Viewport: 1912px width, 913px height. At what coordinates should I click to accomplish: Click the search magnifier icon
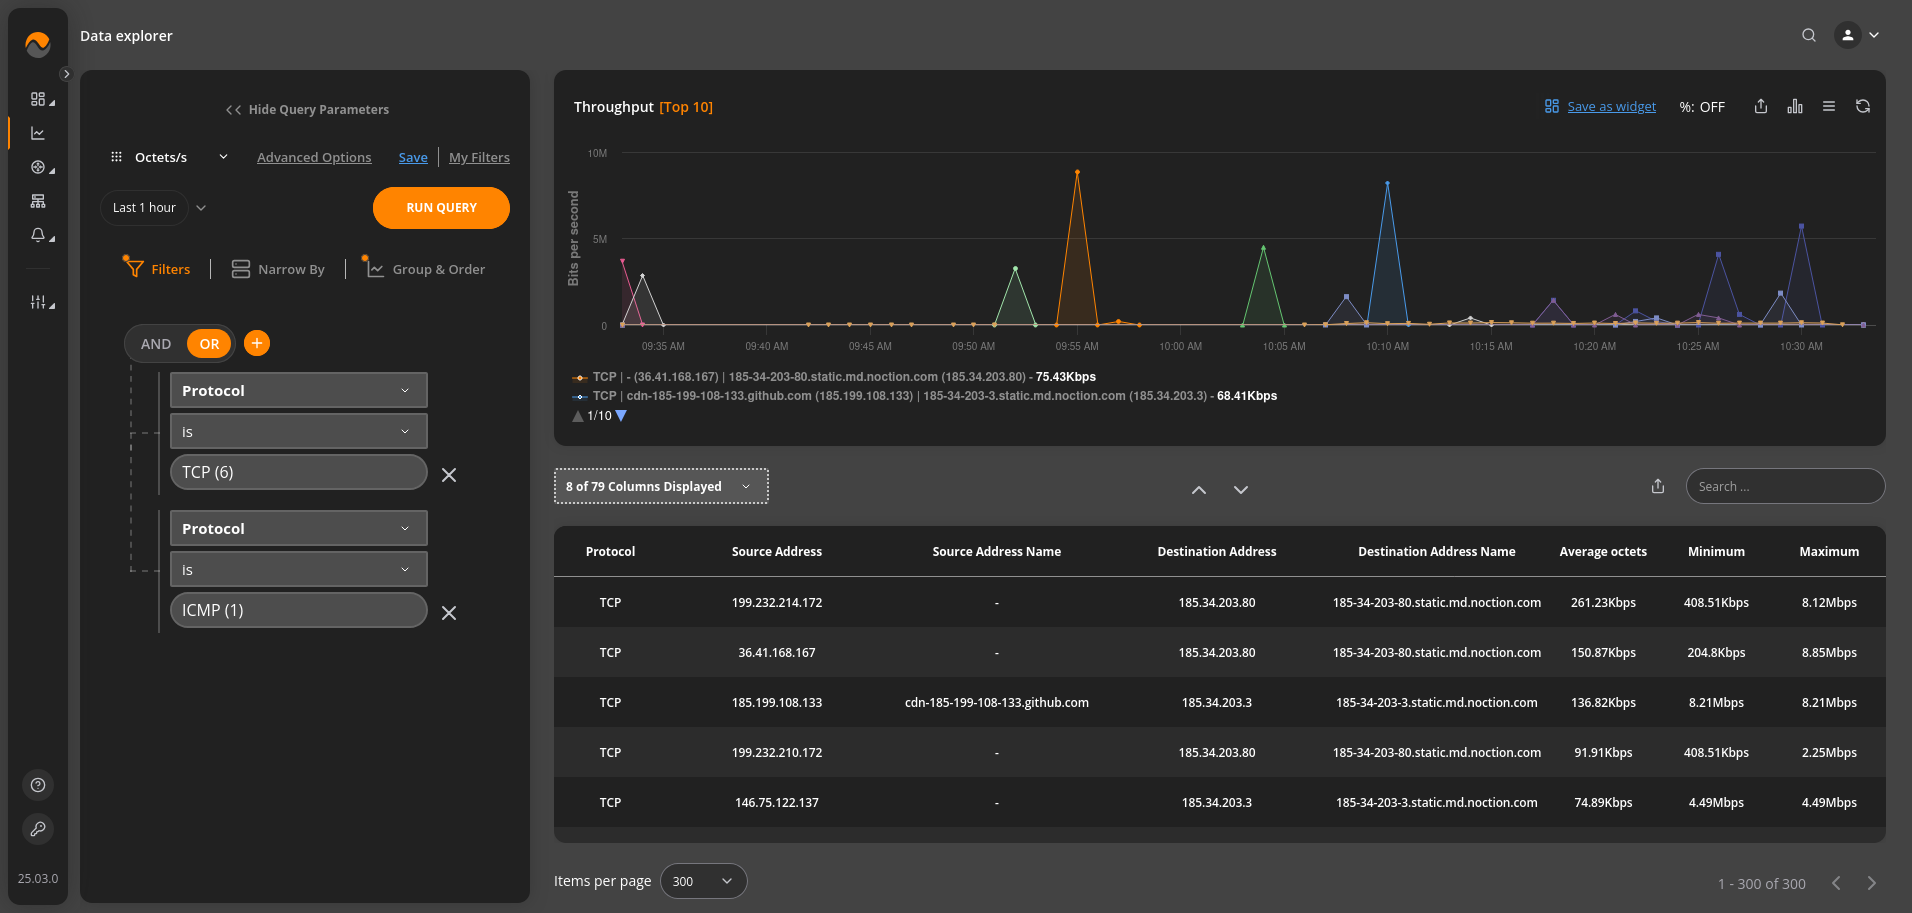click(1808, 36)
